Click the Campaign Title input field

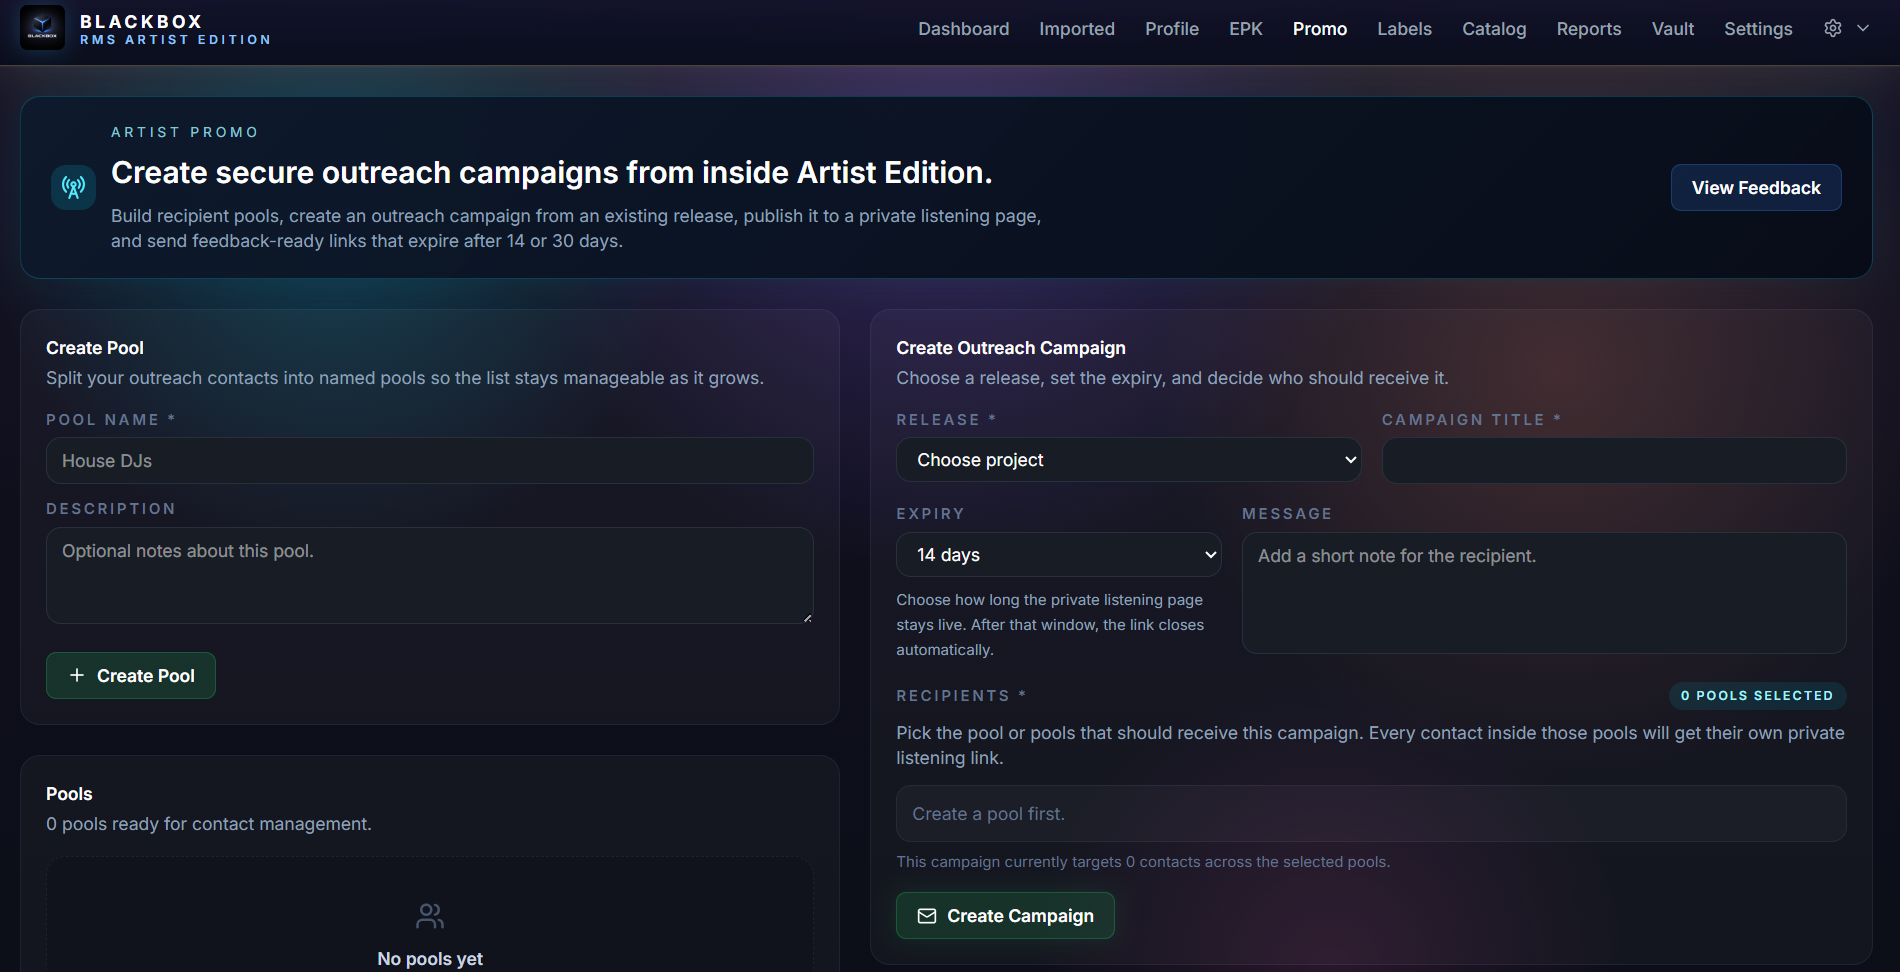[1613, 460]
